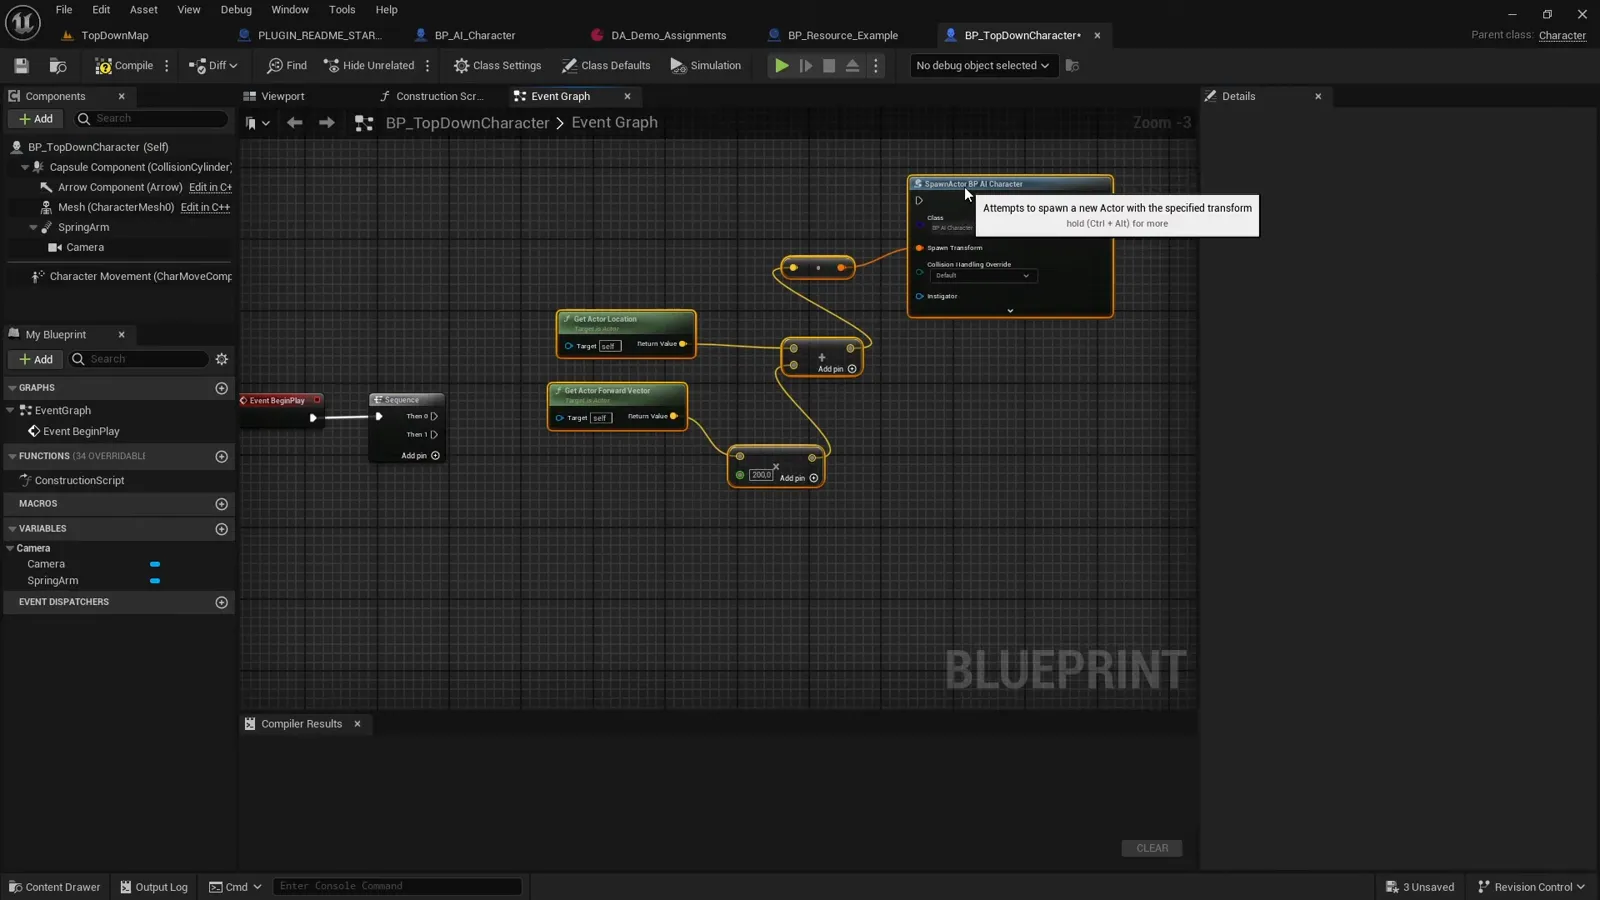
Task: Add a new function with plus icon
Action: [x=222, y=457]
